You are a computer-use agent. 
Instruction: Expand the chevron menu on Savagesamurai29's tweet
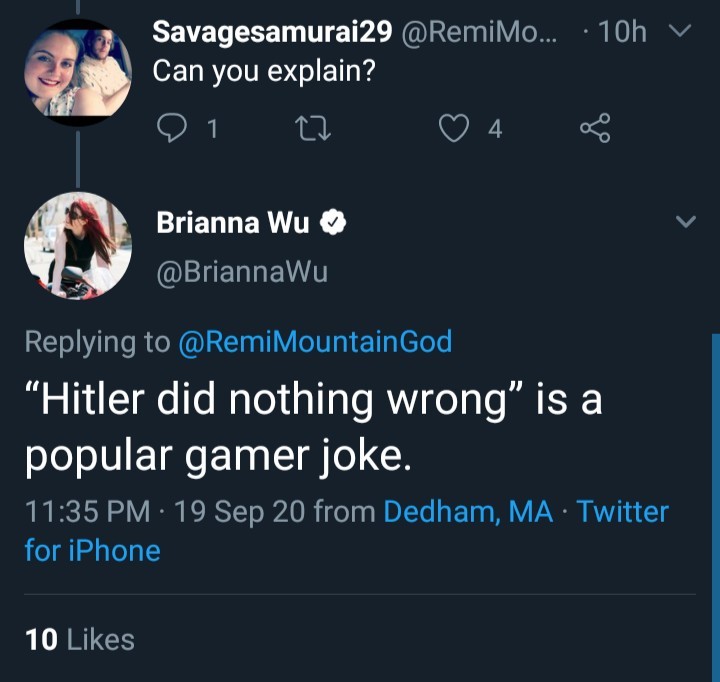click(680, 31)
